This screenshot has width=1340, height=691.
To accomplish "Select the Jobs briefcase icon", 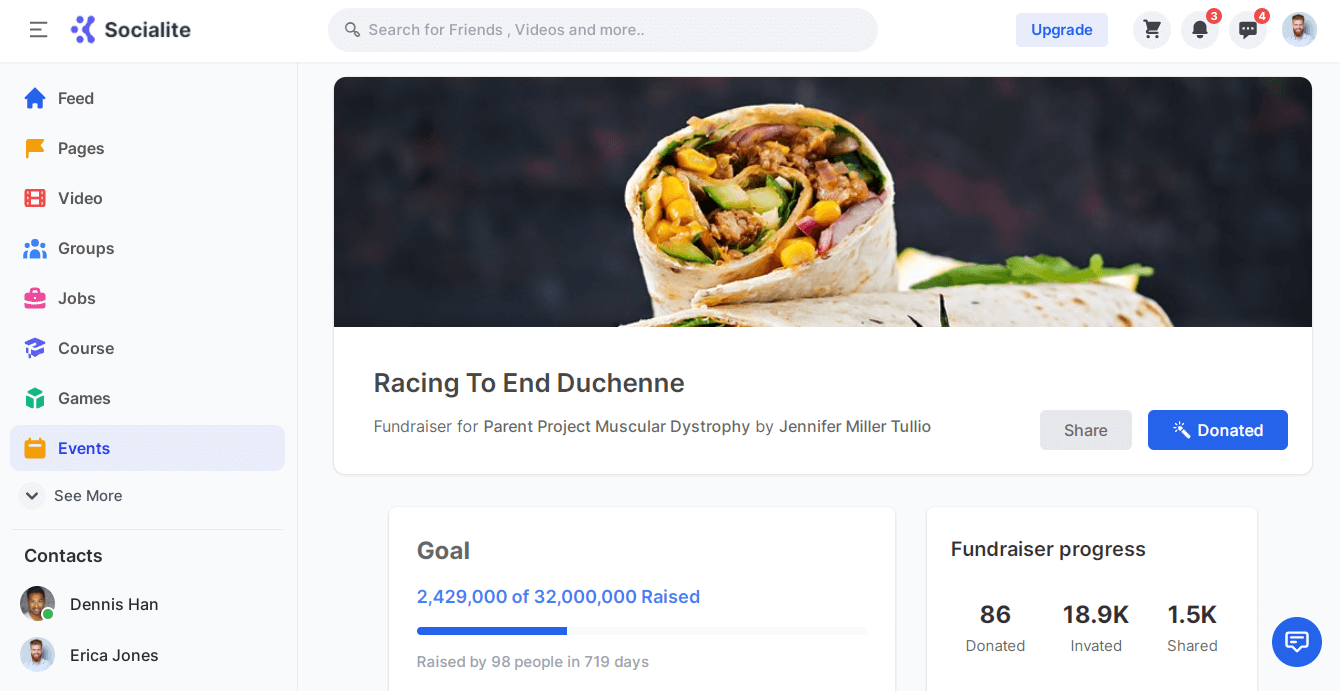I will pos(35,298).
